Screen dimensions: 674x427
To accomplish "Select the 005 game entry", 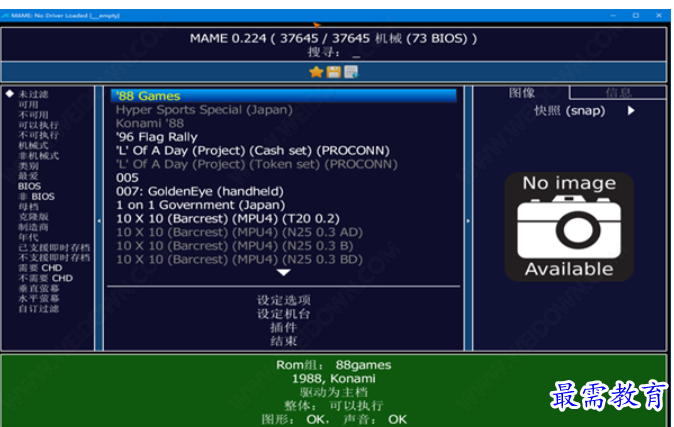I will point(127,178).
